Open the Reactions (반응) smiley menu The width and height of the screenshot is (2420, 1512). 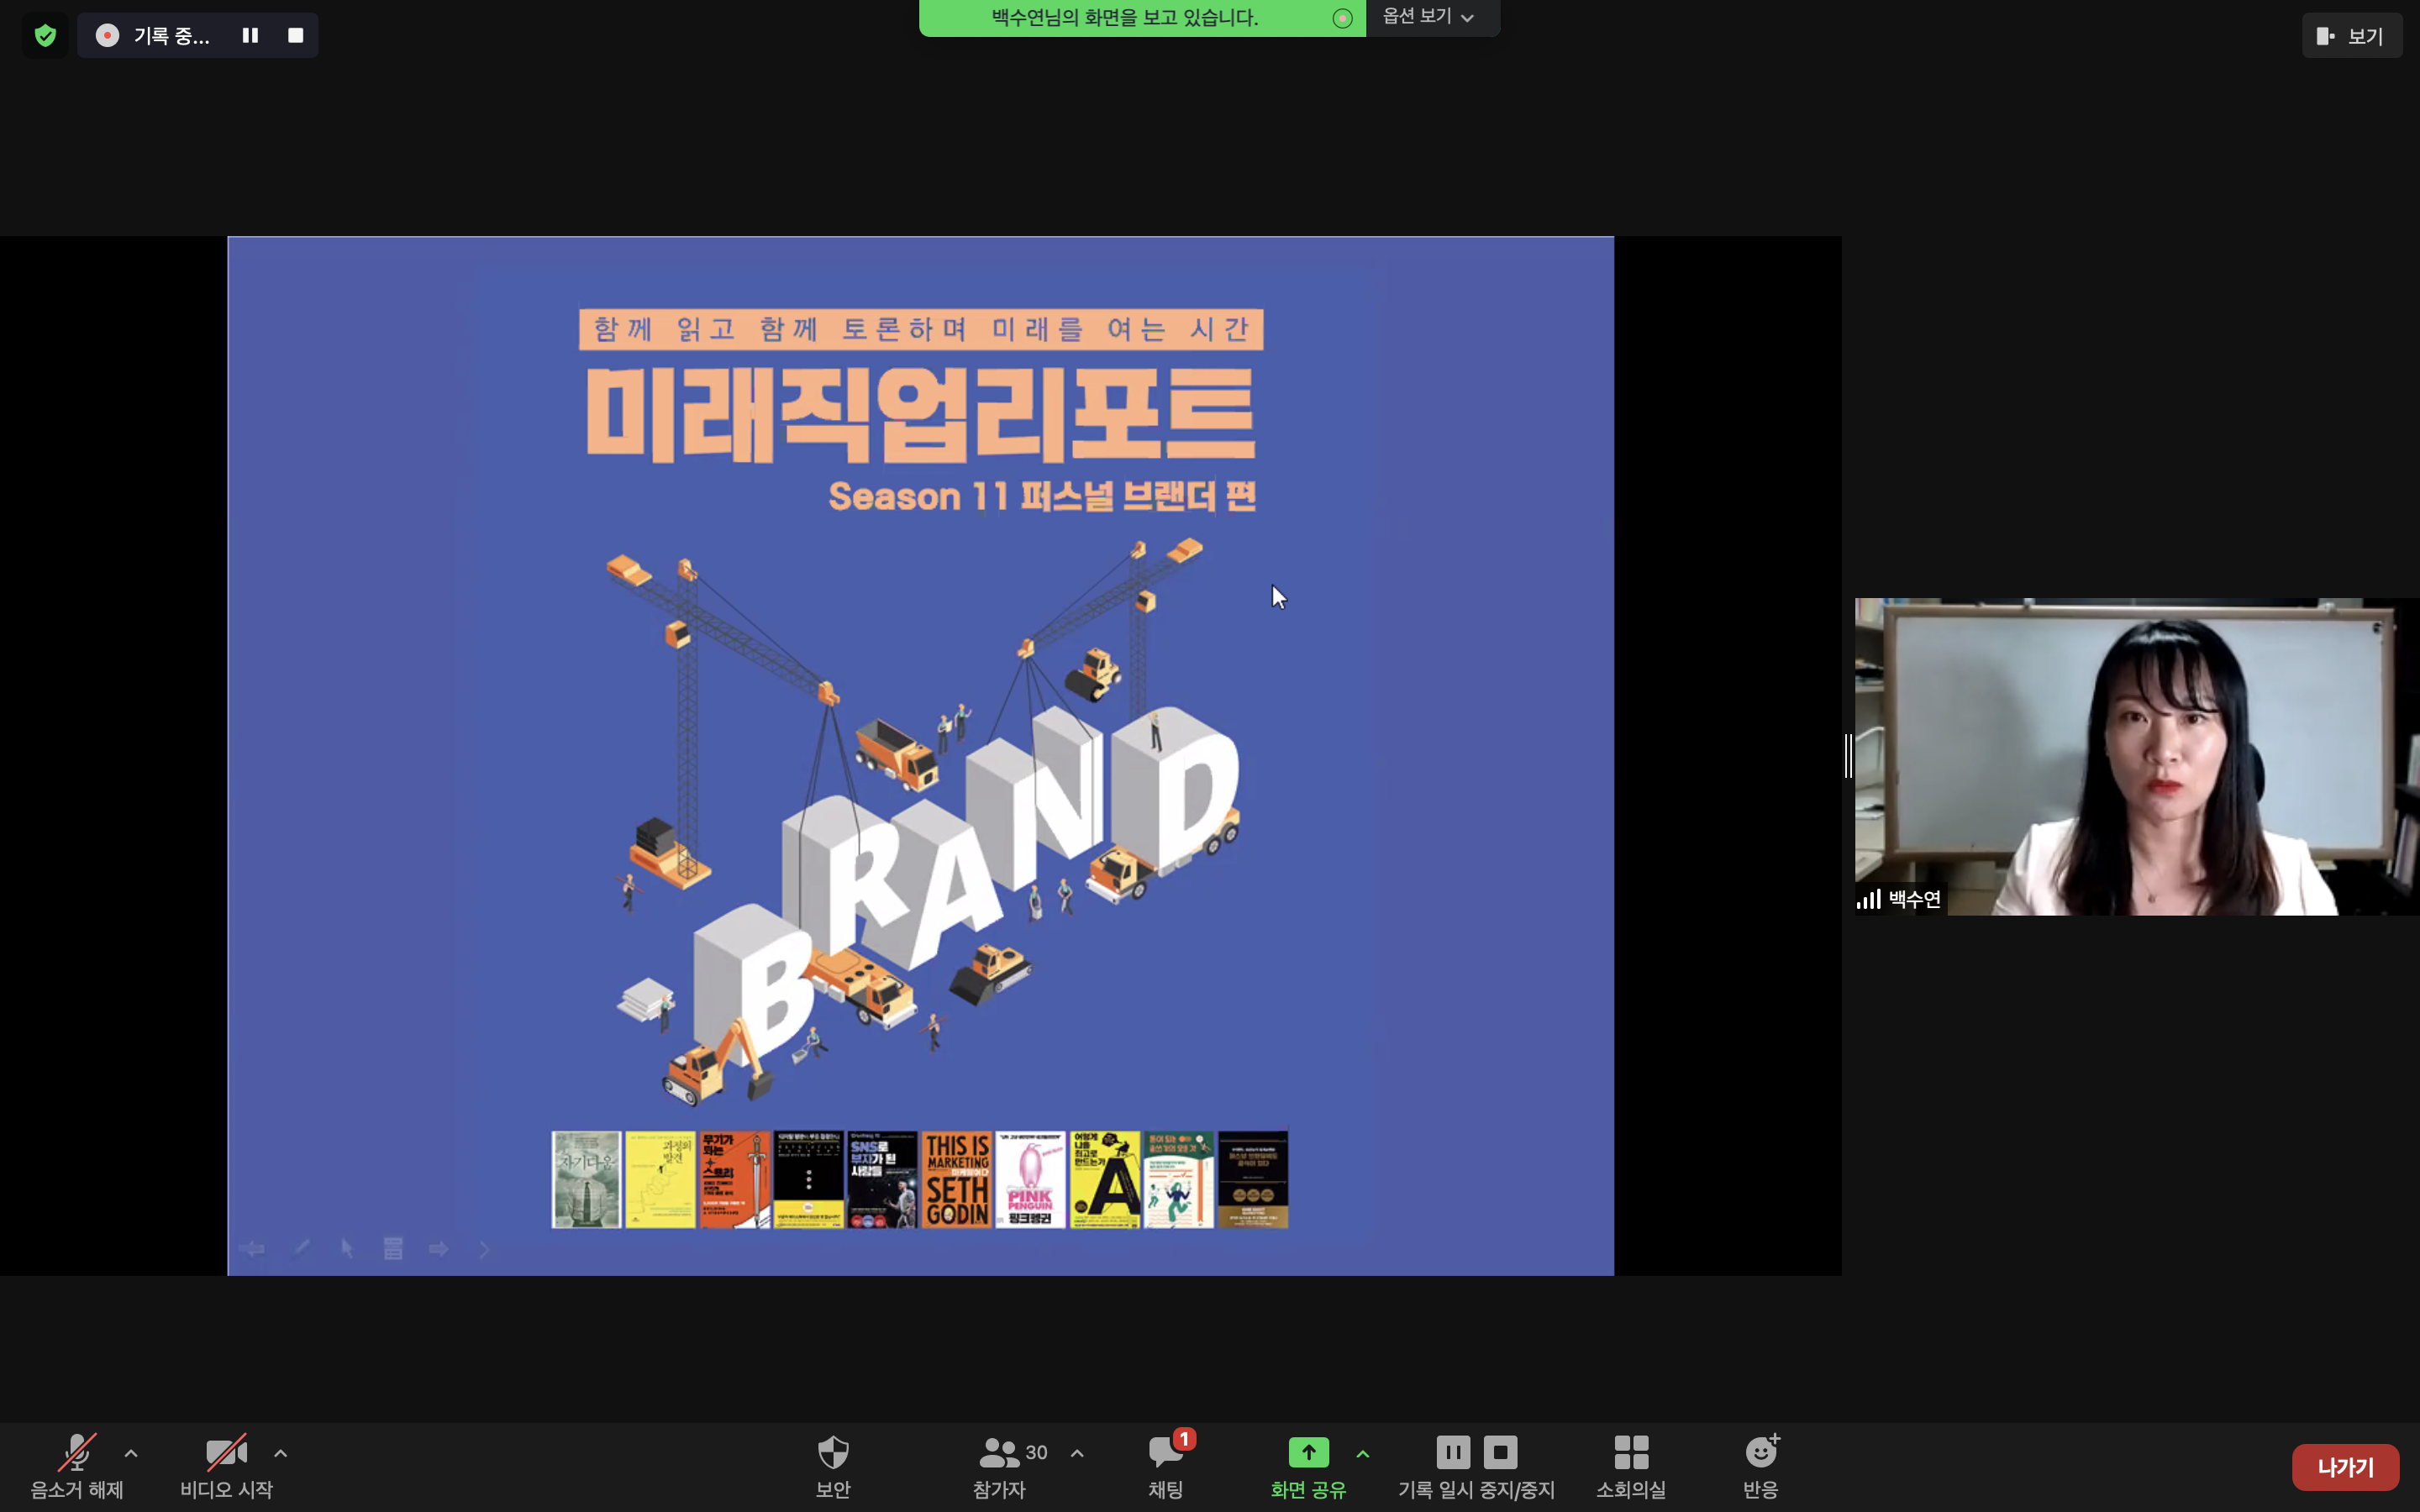tap(1760, 1464)
